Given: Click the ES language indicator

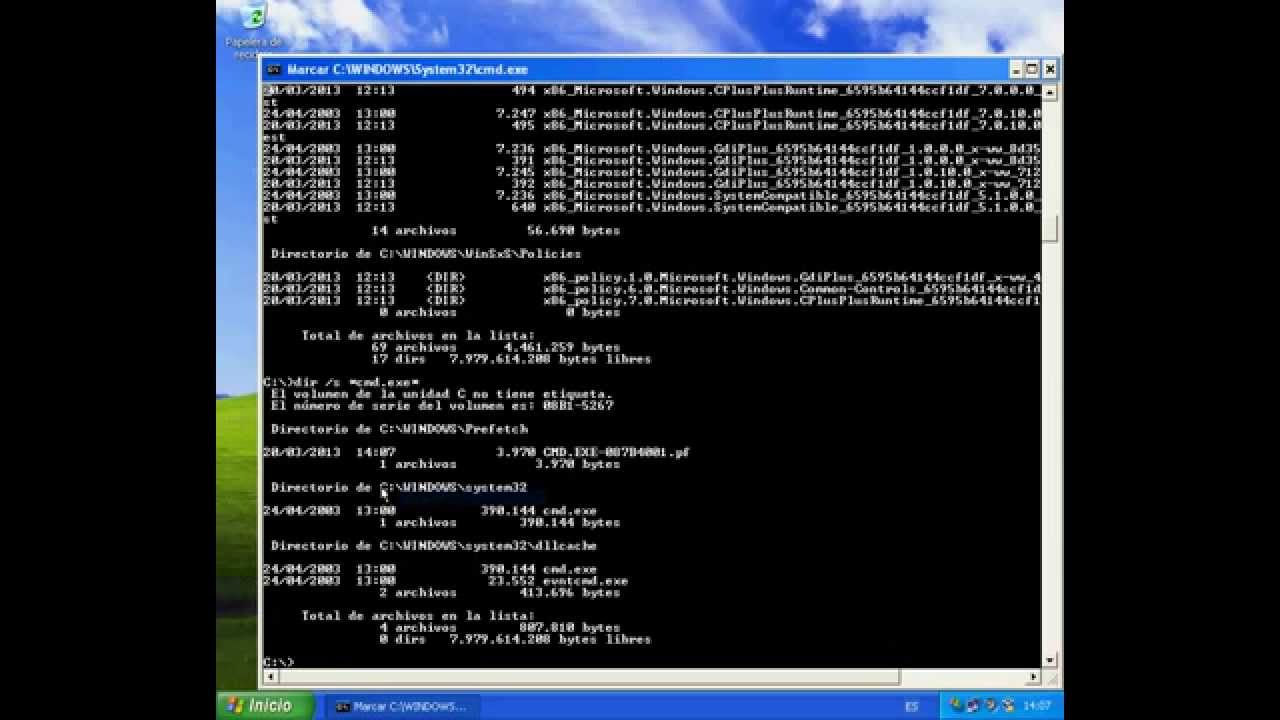Looking at the screenshot, I should pos(911,706).
